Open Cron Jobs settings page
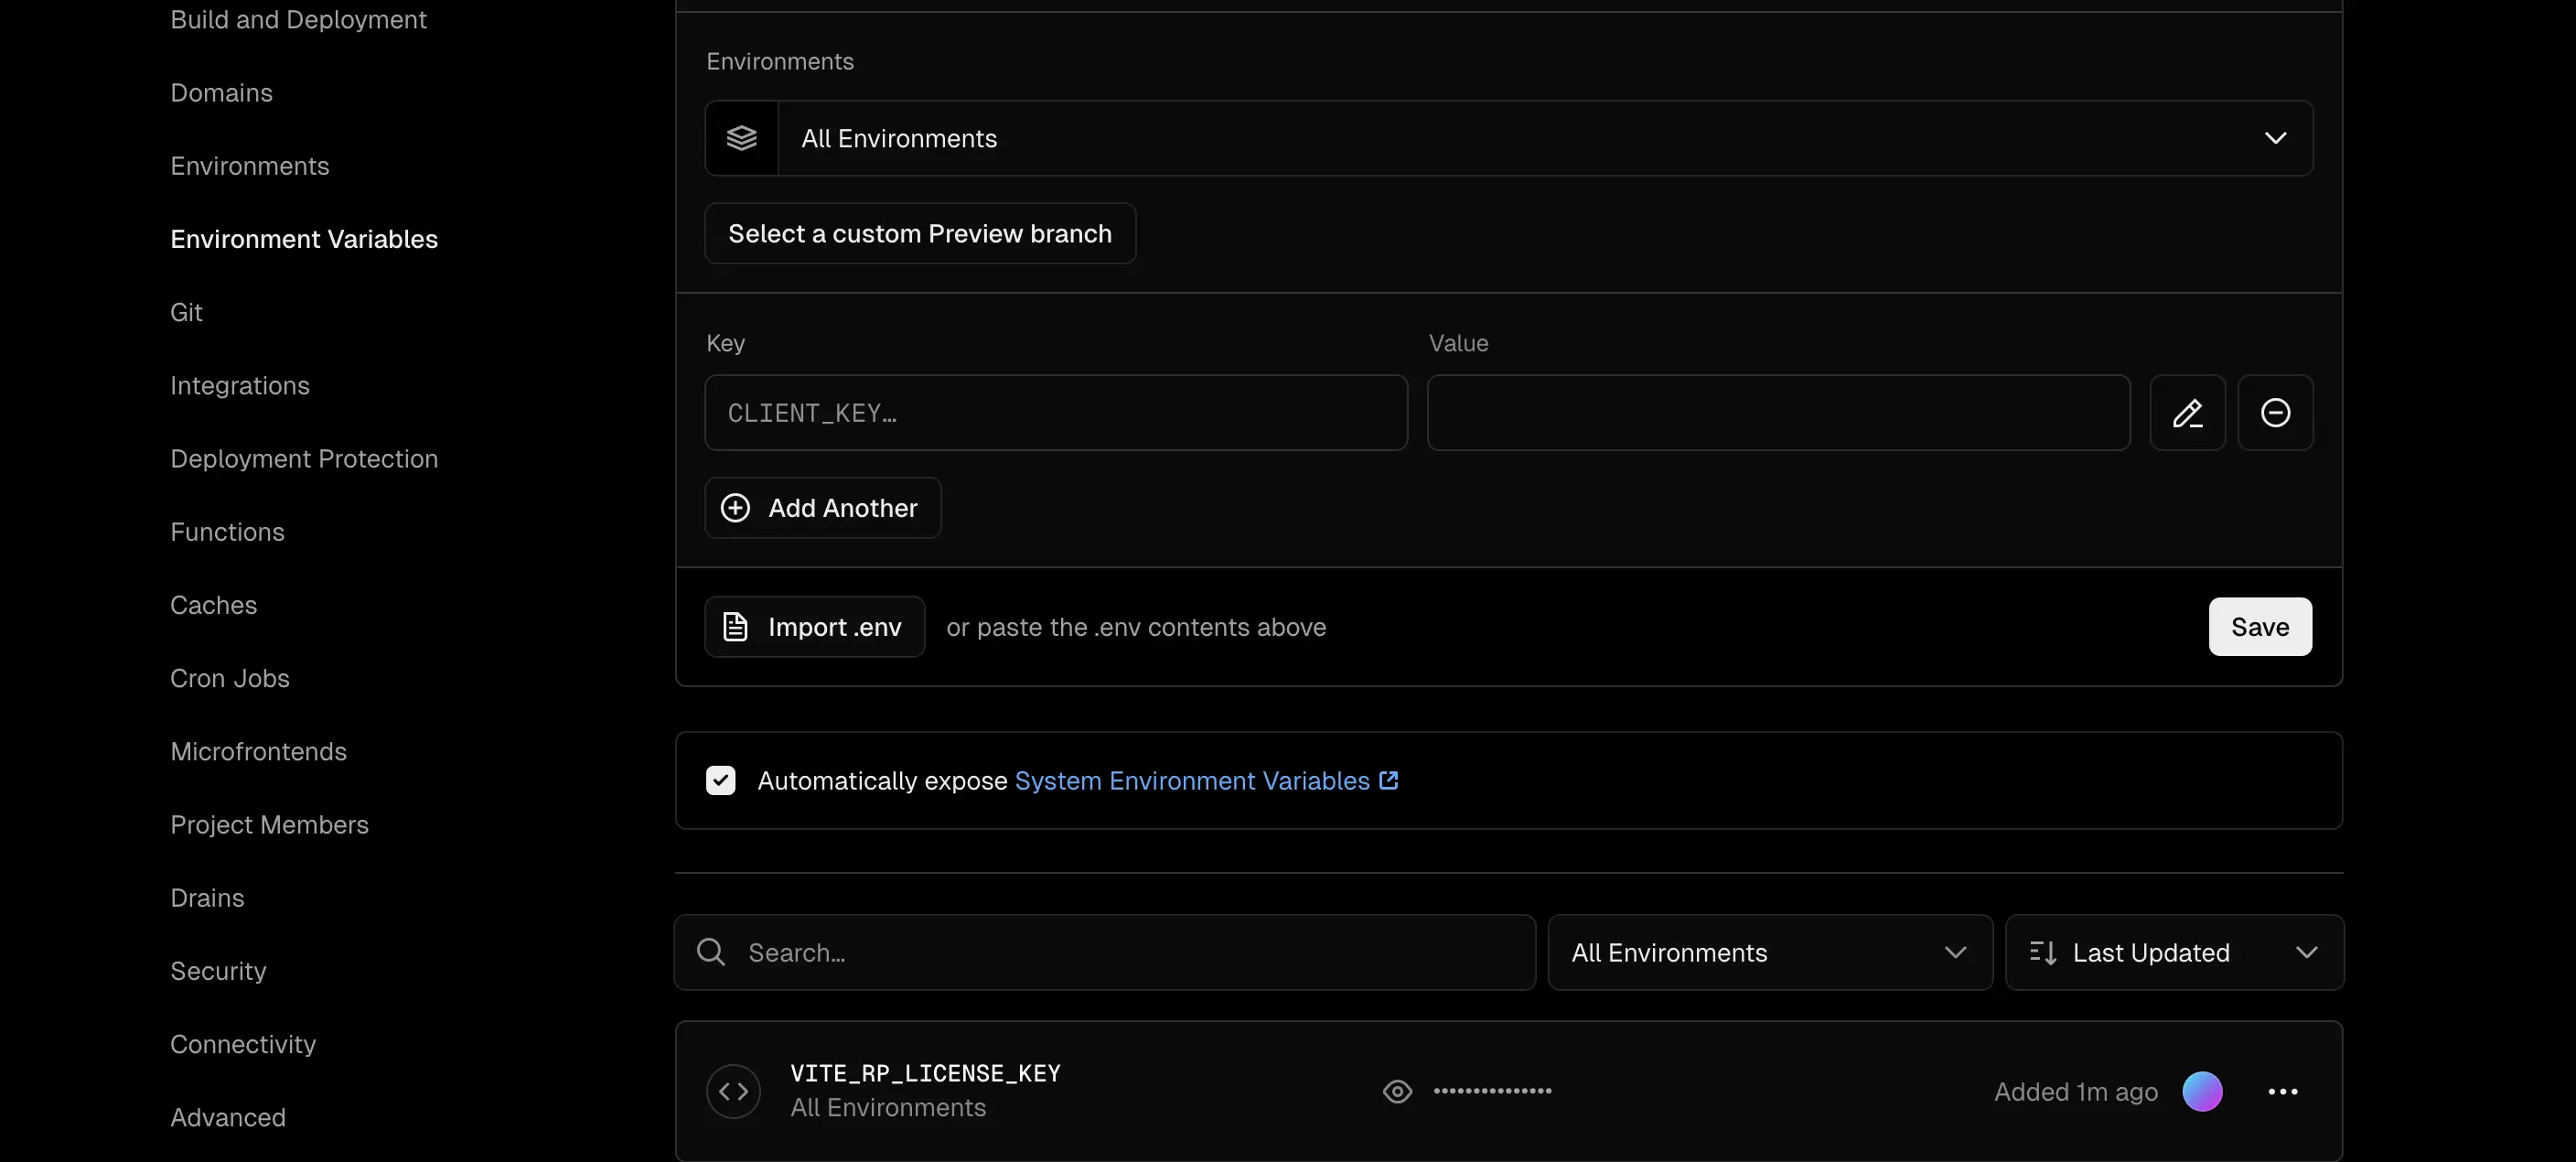The height and width of the screenshot is (1162, 2576). click(230, 678)
